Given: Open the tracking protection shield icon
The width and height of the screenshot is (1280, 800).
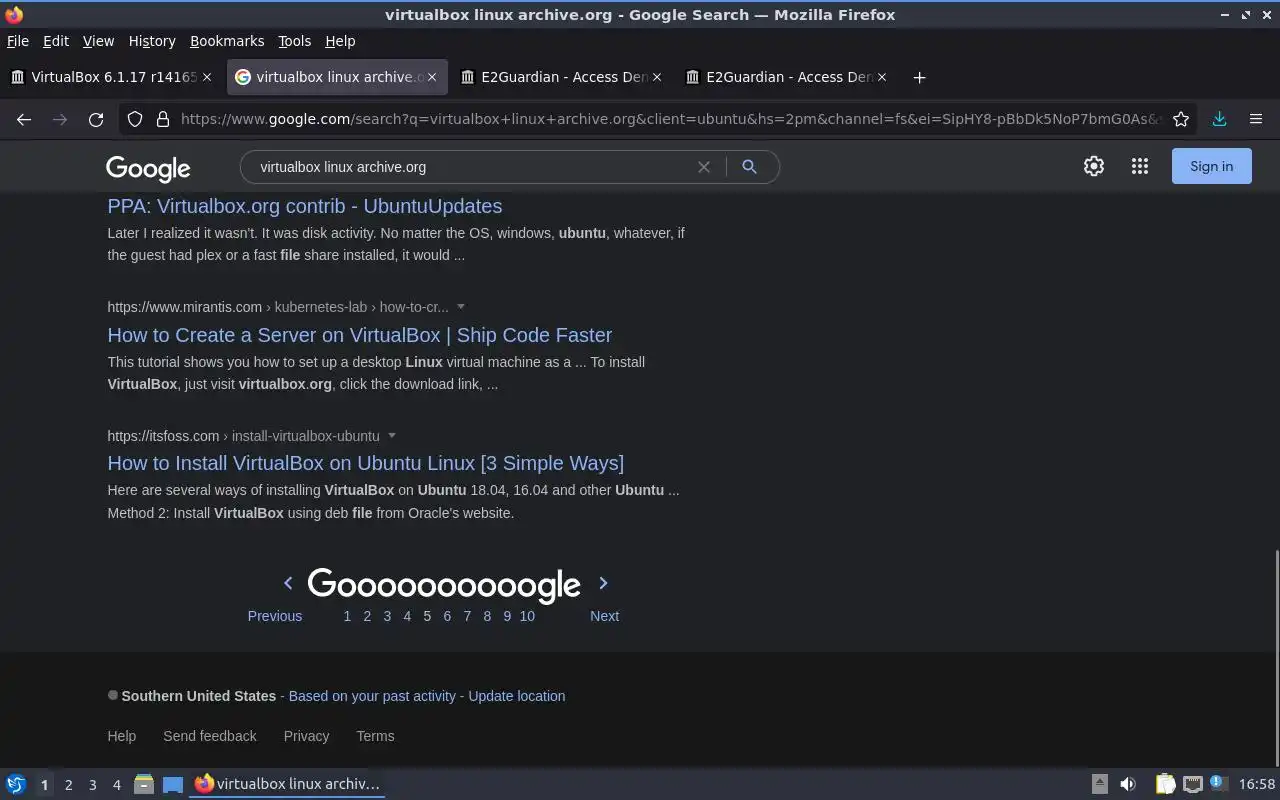Looking at the screenshot, I should click(x=135, y=119).
